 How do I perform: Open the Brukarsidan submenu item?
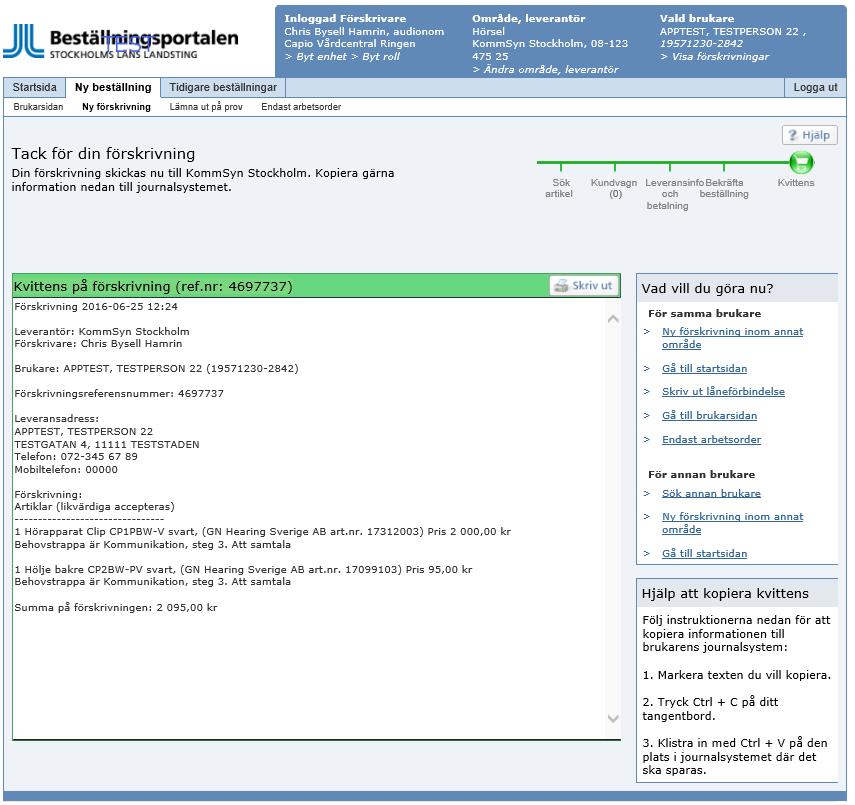(x=38, y=107)
